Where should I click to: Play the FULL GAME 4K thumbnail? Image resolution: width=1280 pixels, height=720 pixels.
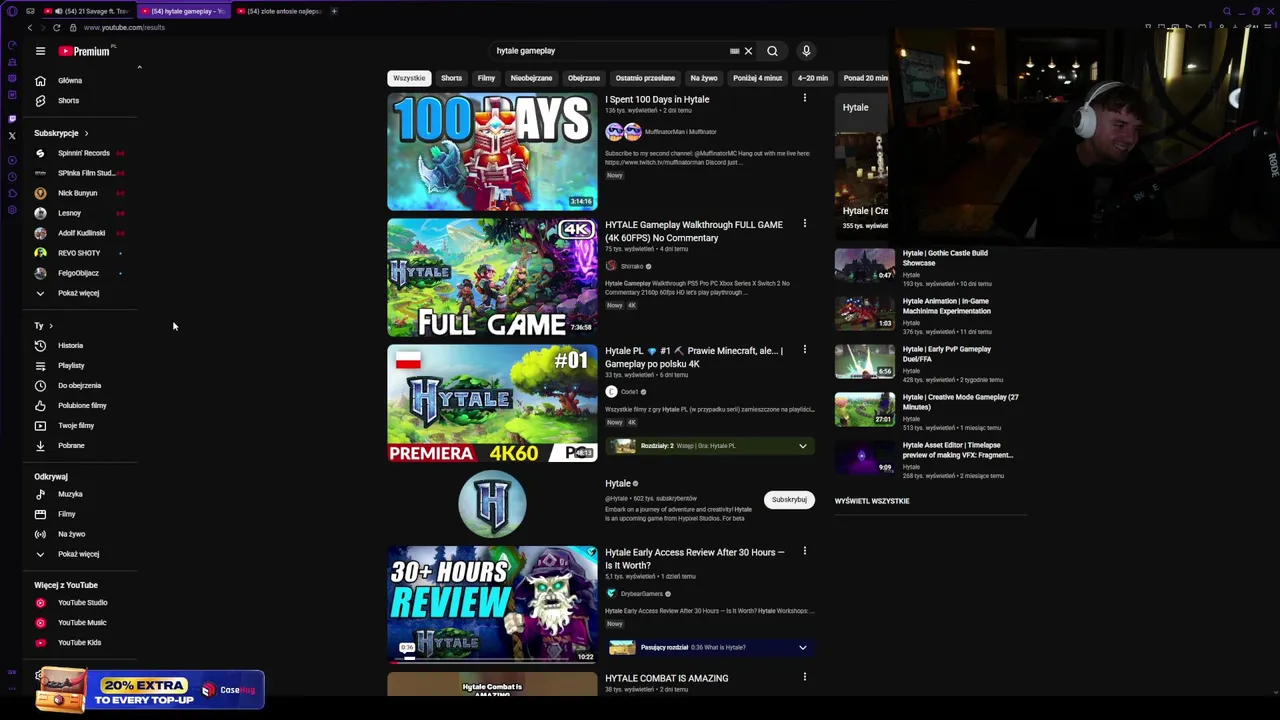492,277
